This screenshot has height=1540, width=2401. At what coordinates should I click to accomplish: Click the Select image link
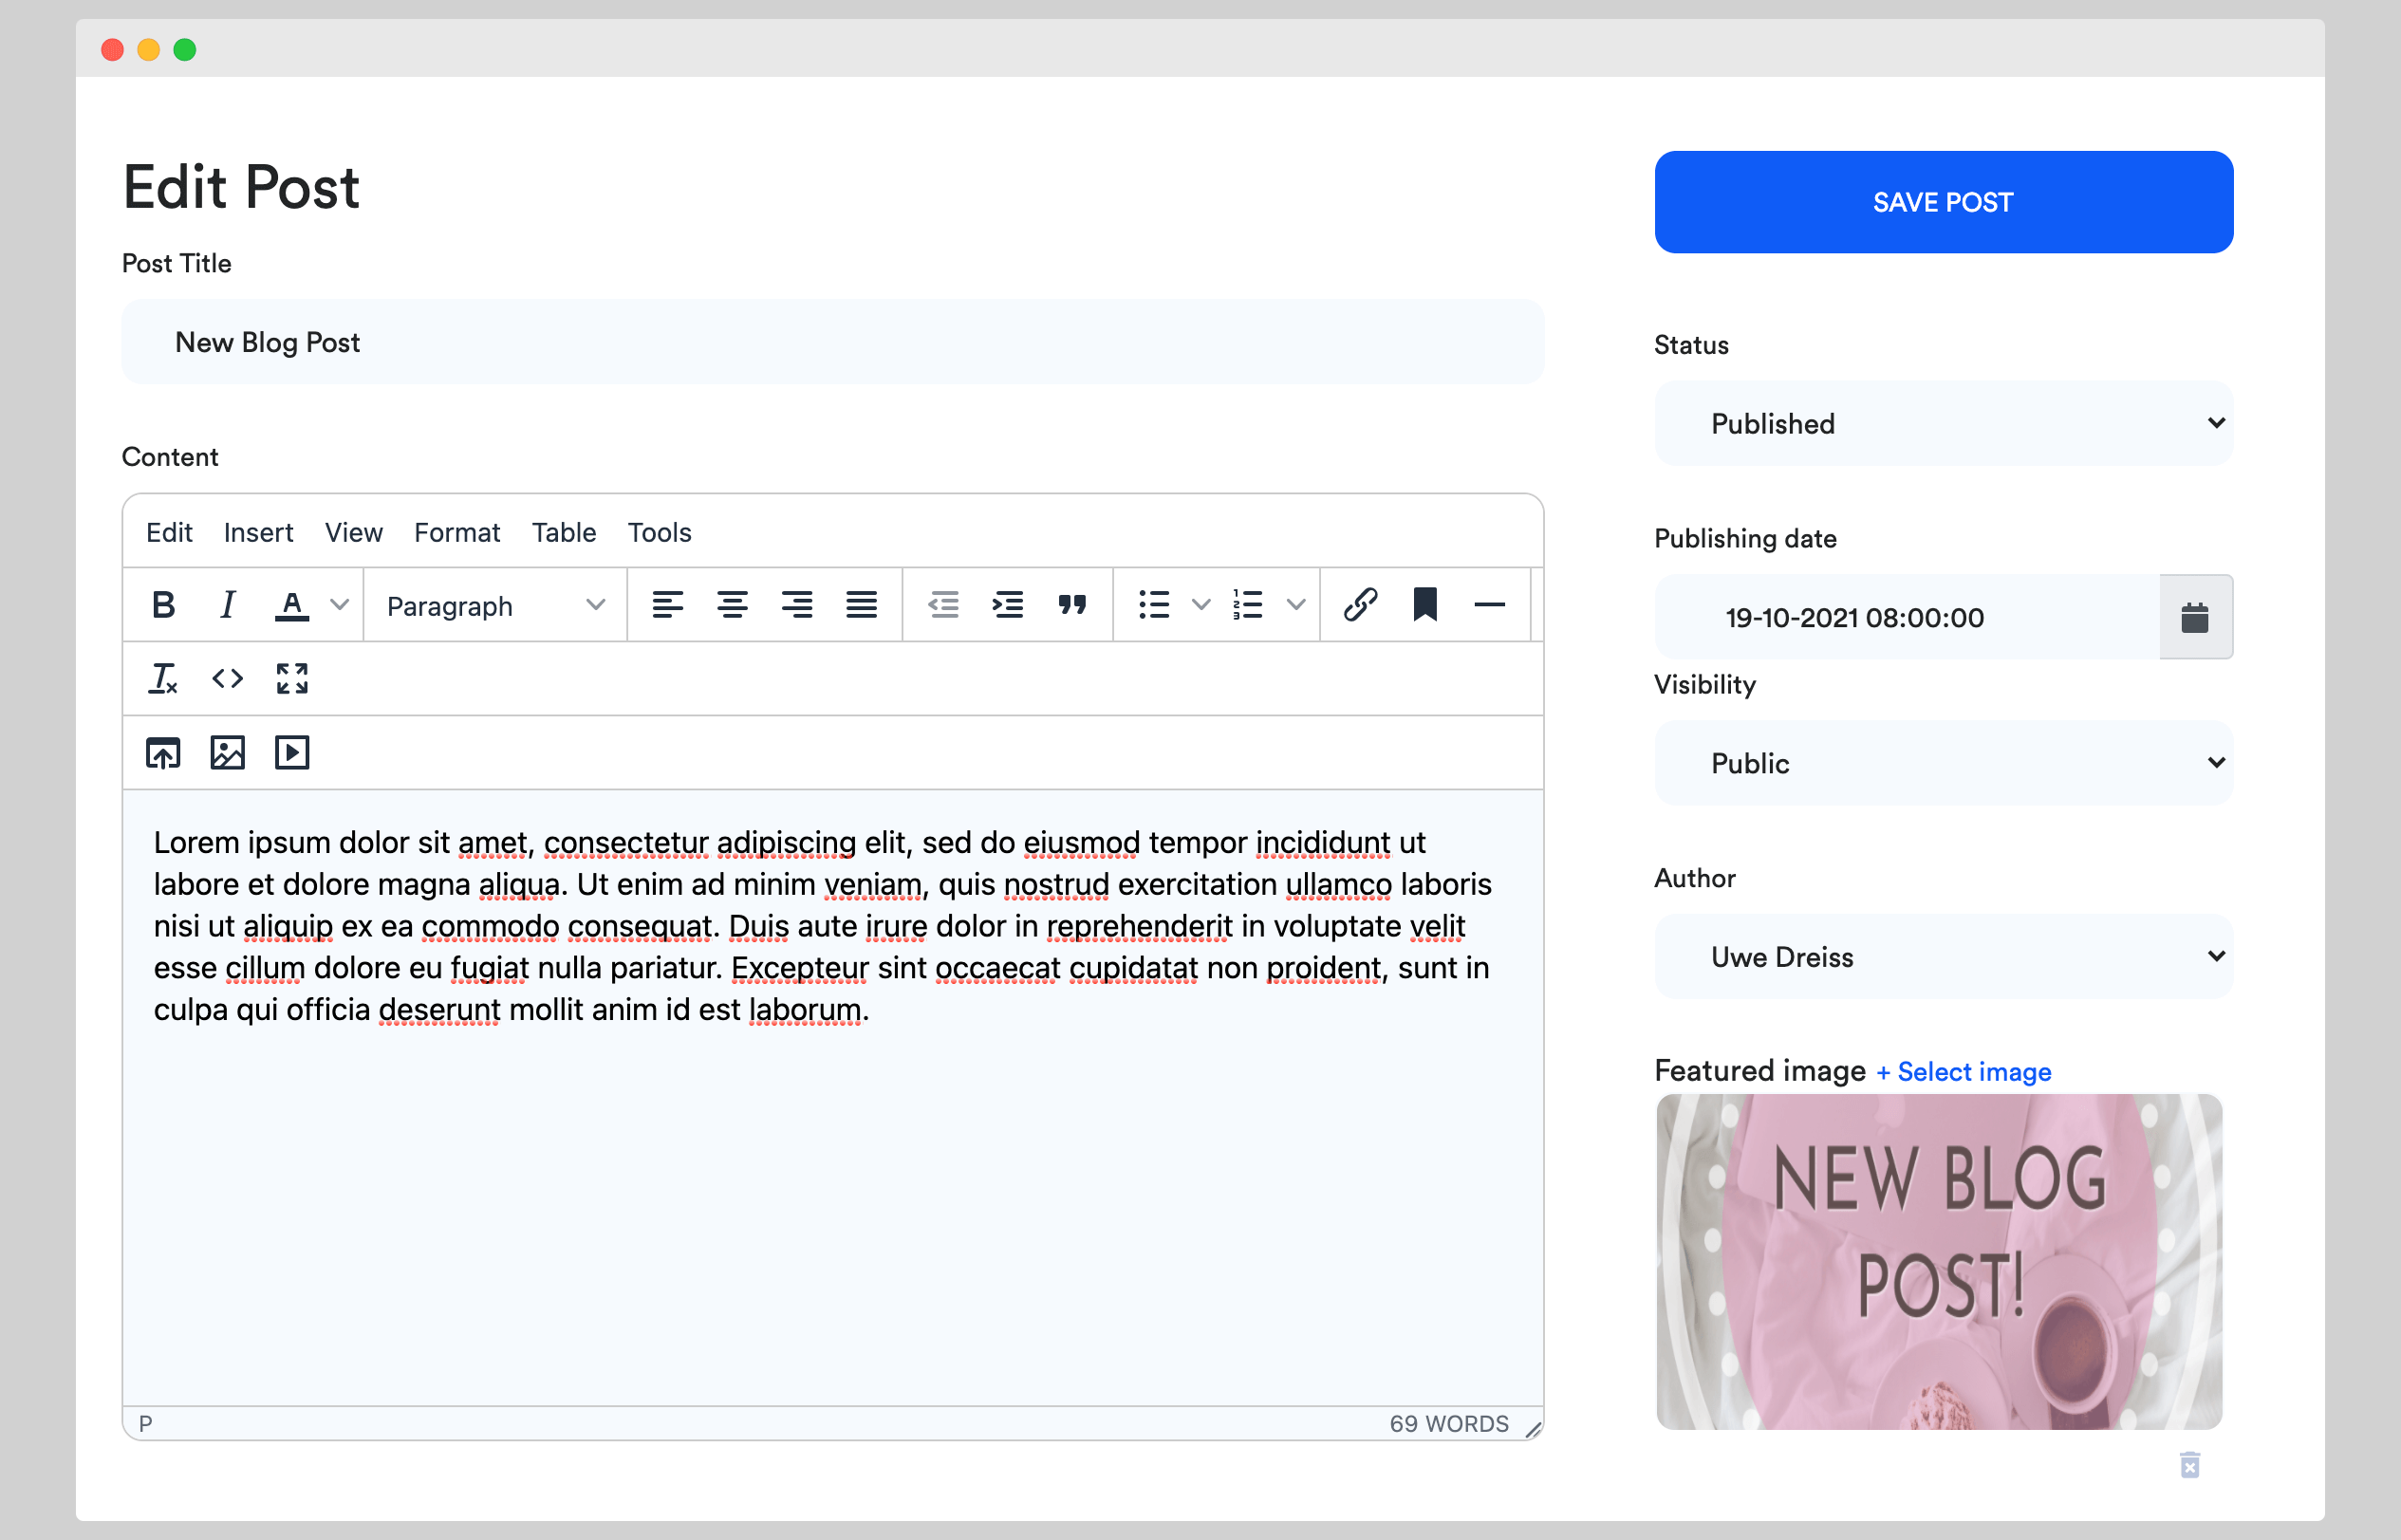pos(1963,1072)
